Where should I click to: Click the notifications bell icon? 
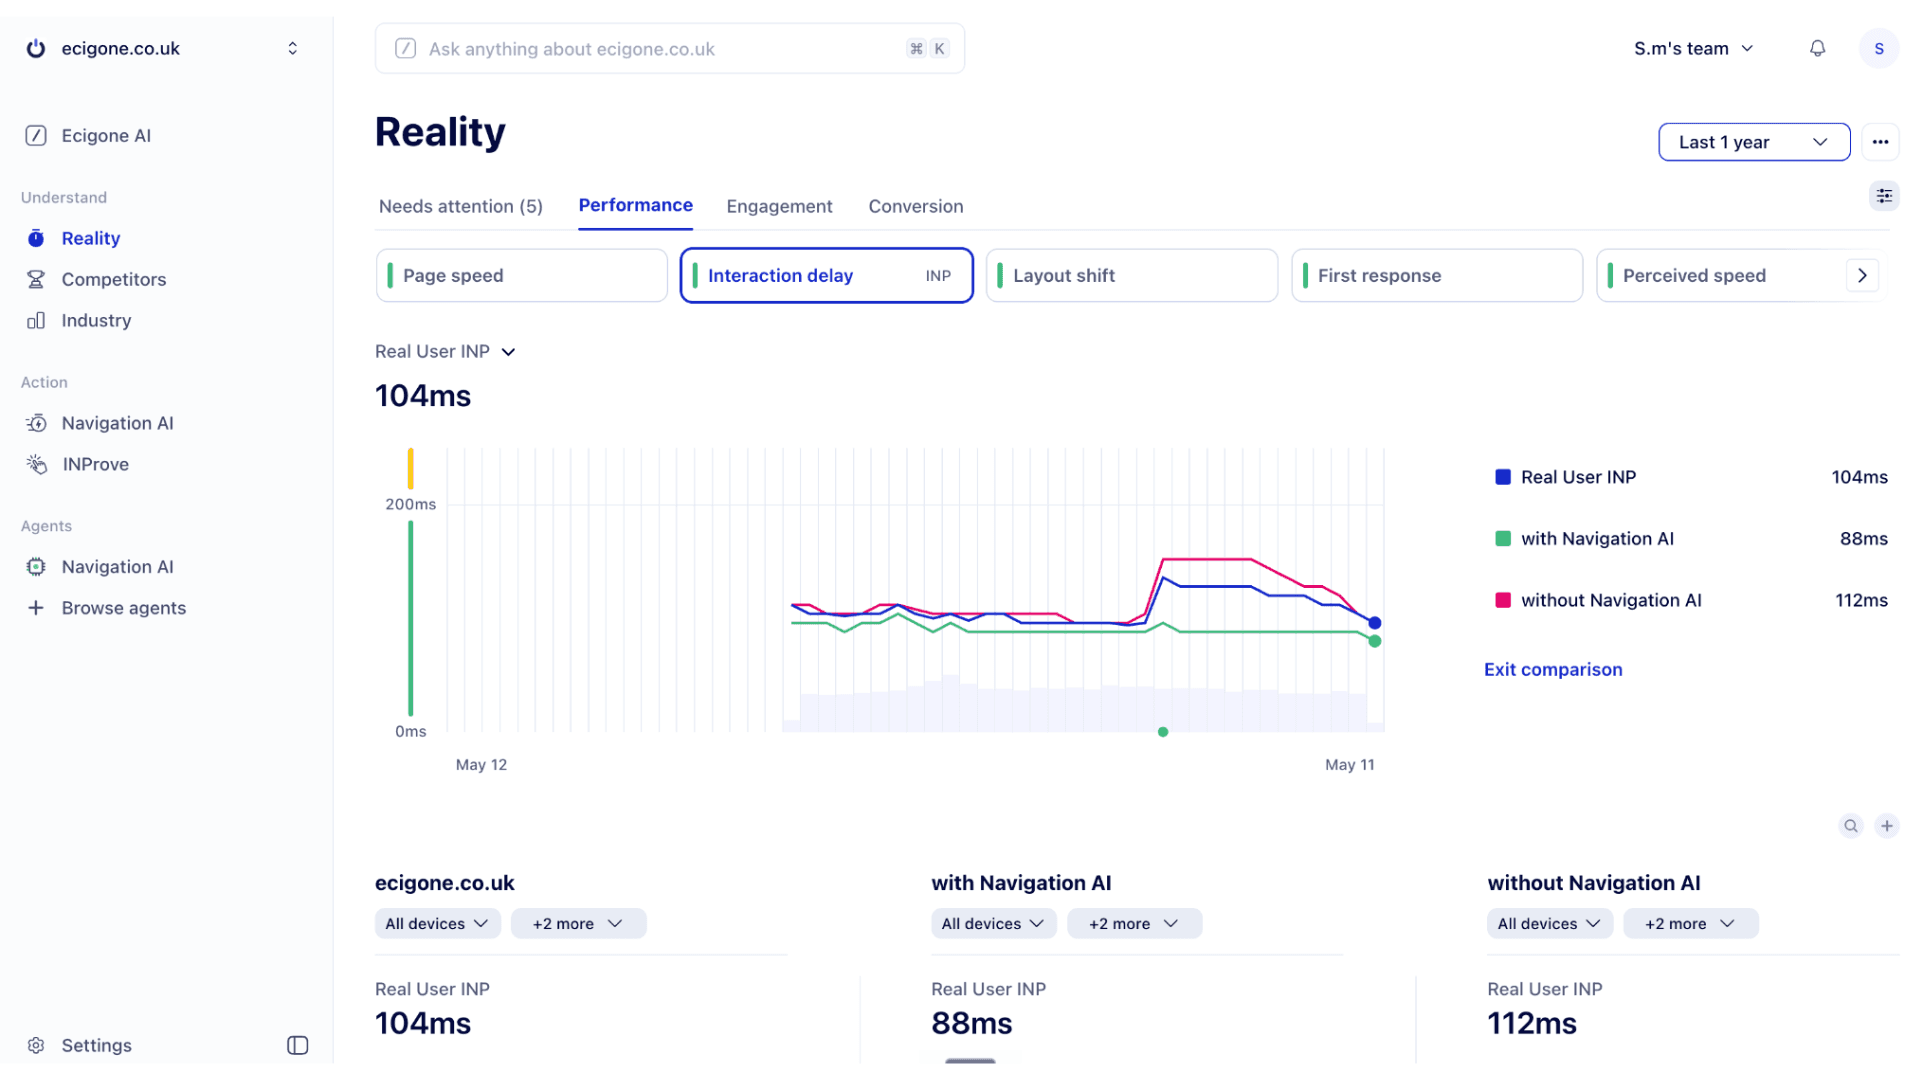[1817, 48]
